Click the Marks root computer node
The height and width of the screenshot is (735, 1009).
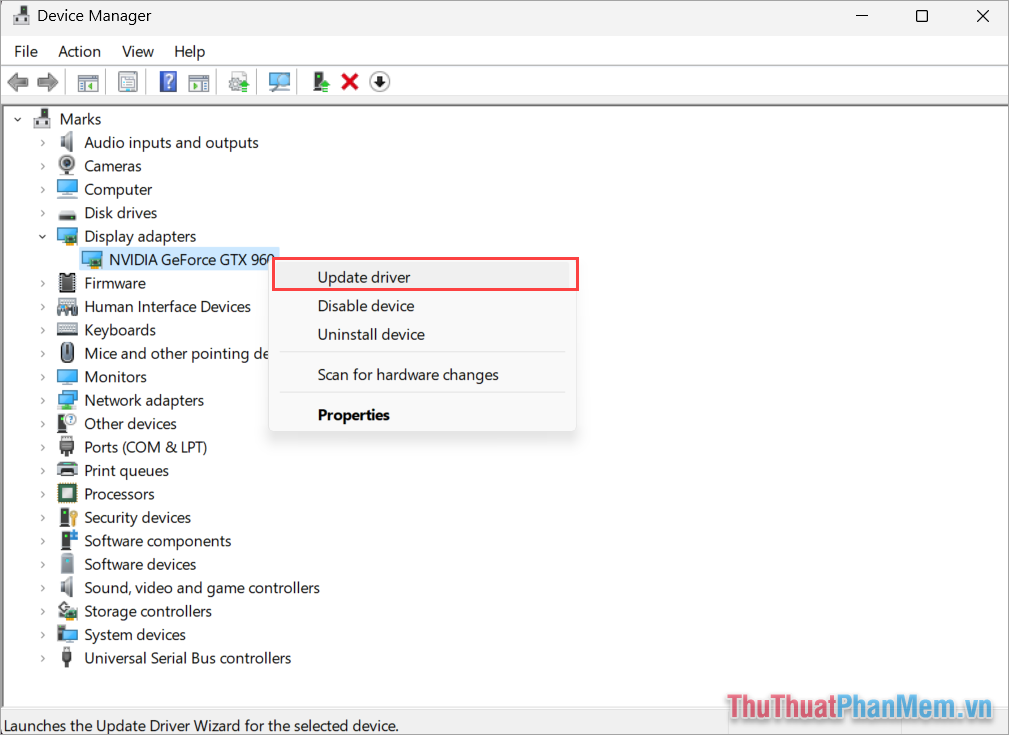(x=80, y=118)
